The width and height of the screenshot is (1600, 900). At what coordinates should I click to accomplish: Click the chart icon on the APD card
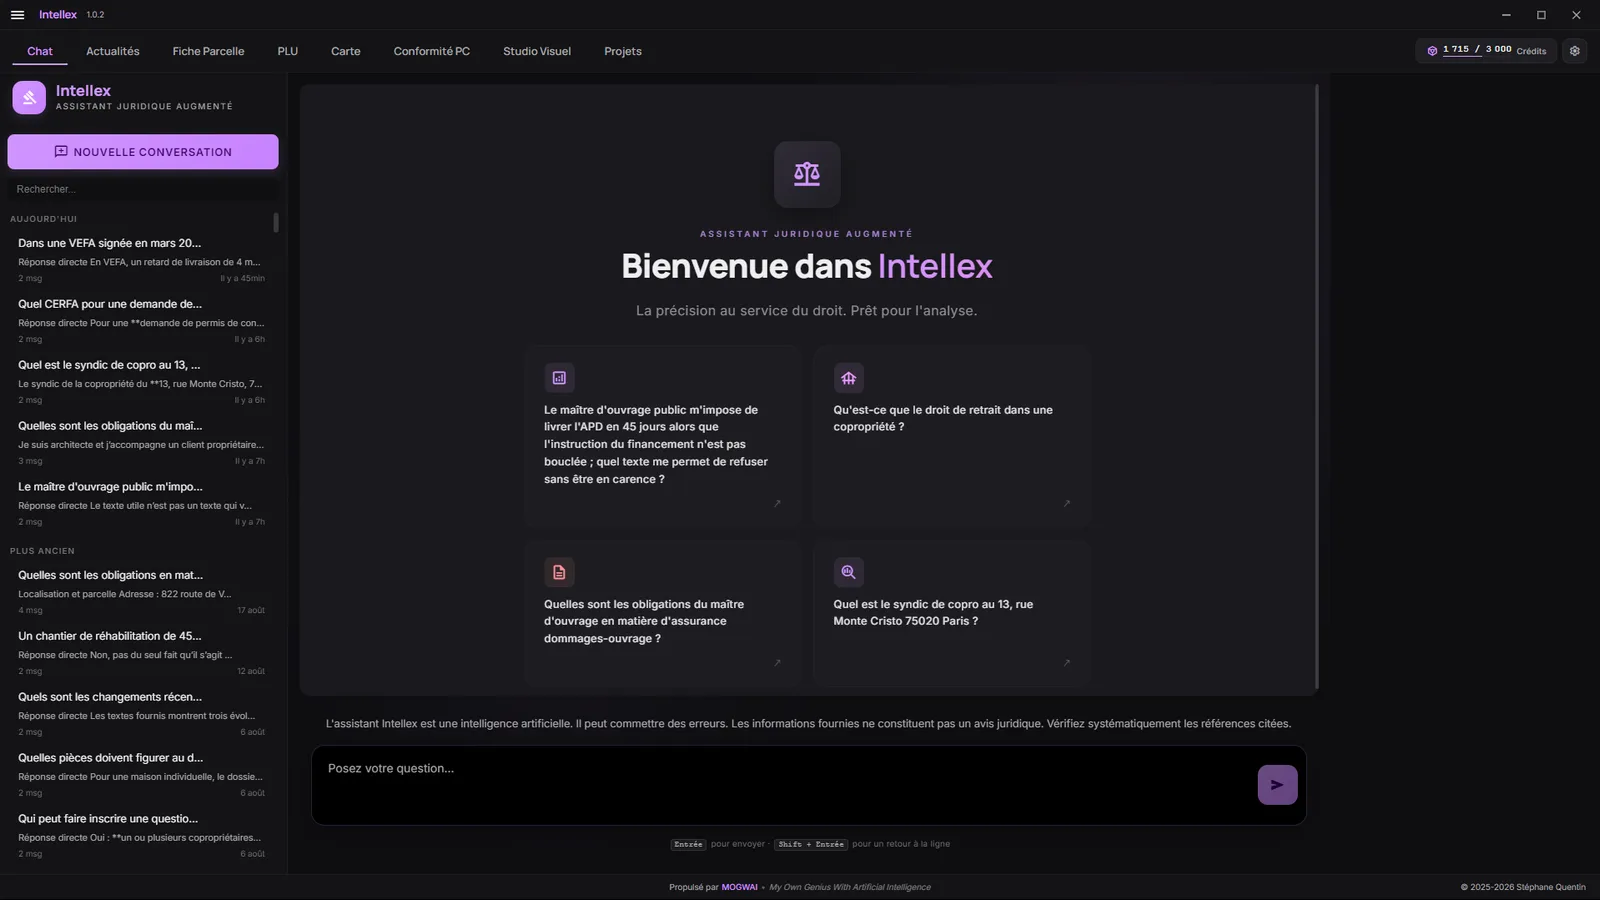click(x=559, y=378)
